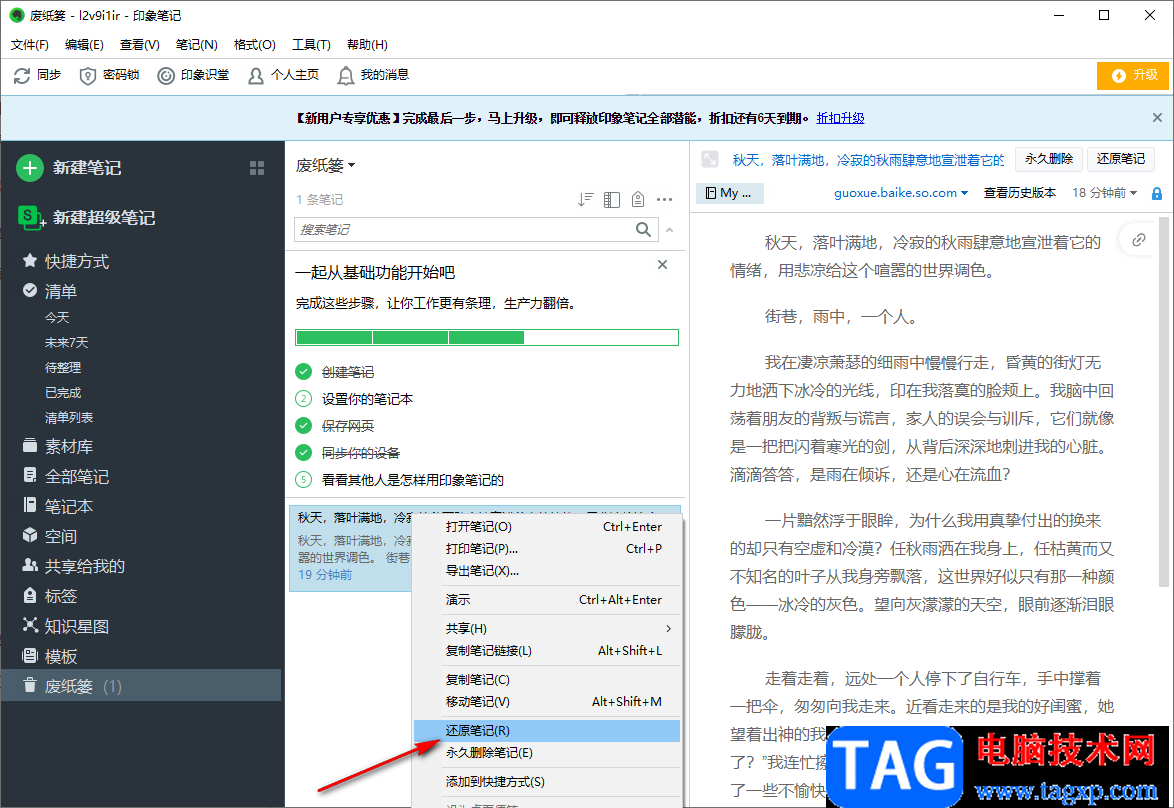Select step 5 看看其他人是怎样用印象笔记的
1174x808 pixels.
click(400, 479)
